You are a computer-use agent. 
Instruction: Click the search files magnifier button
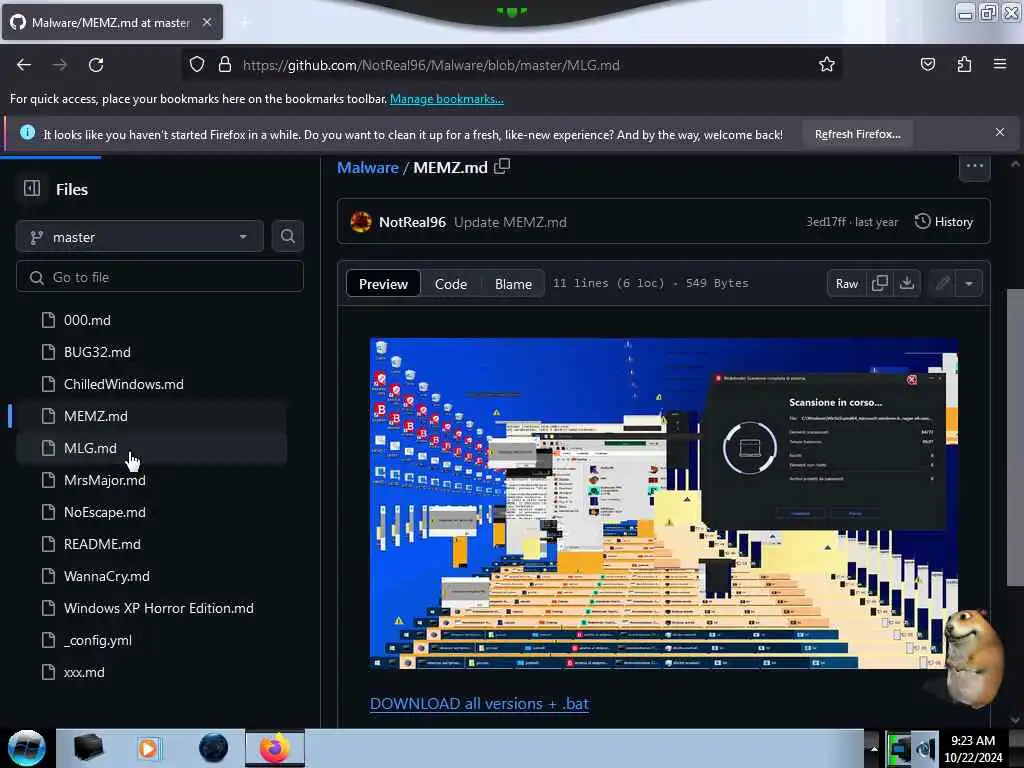[287, 236]
